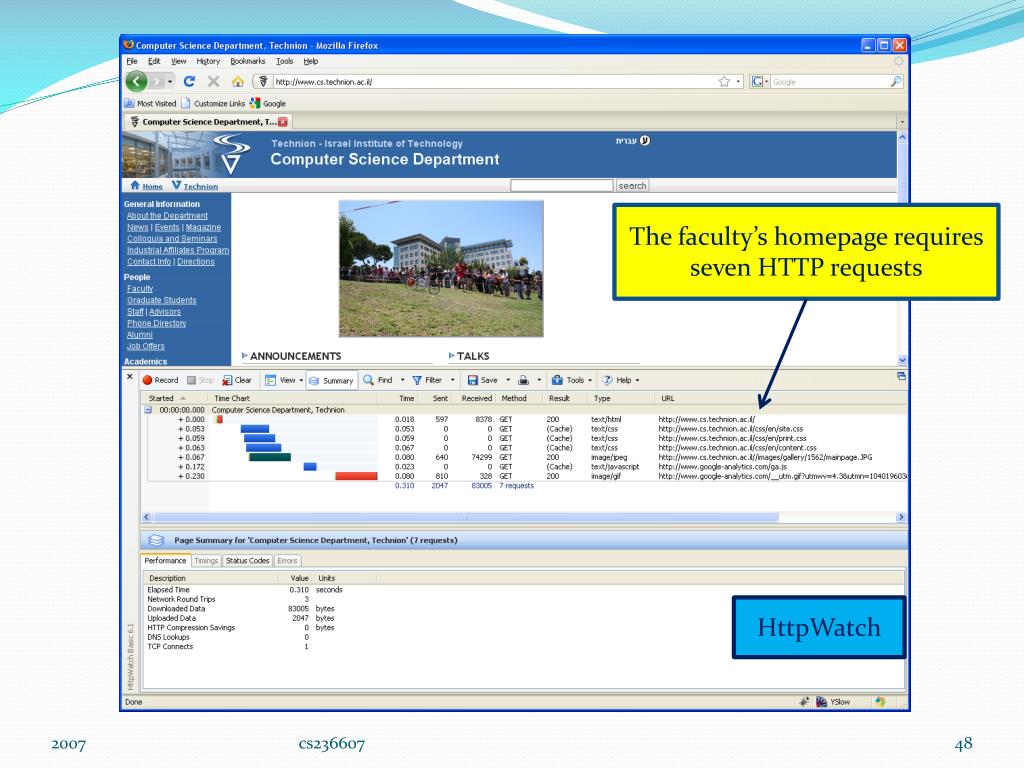This screenshot has width=1024, height=768.
Task: Bookmark page with the star icon
Action: [724, 82]
